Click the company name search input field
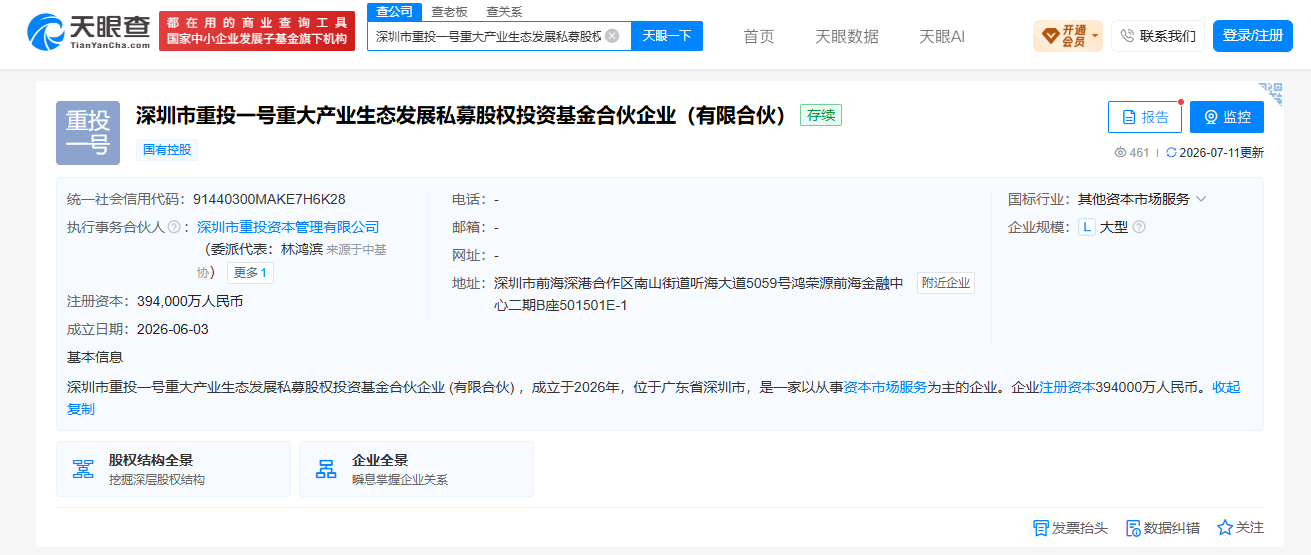The width and height of the screenshot is (1311, 555). [489, 36]
